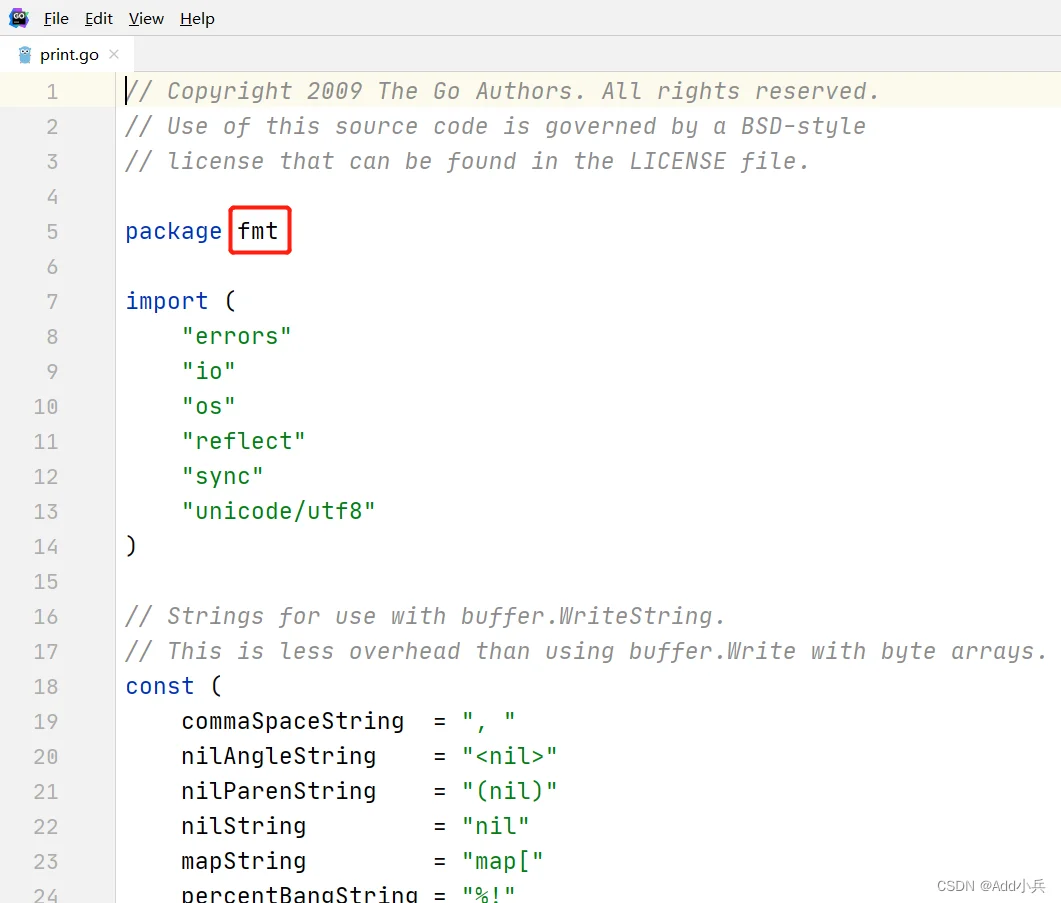This screenshot has width=1061, height=903.
Task: Click the mapString identifier
Action: tap(244, 862)
